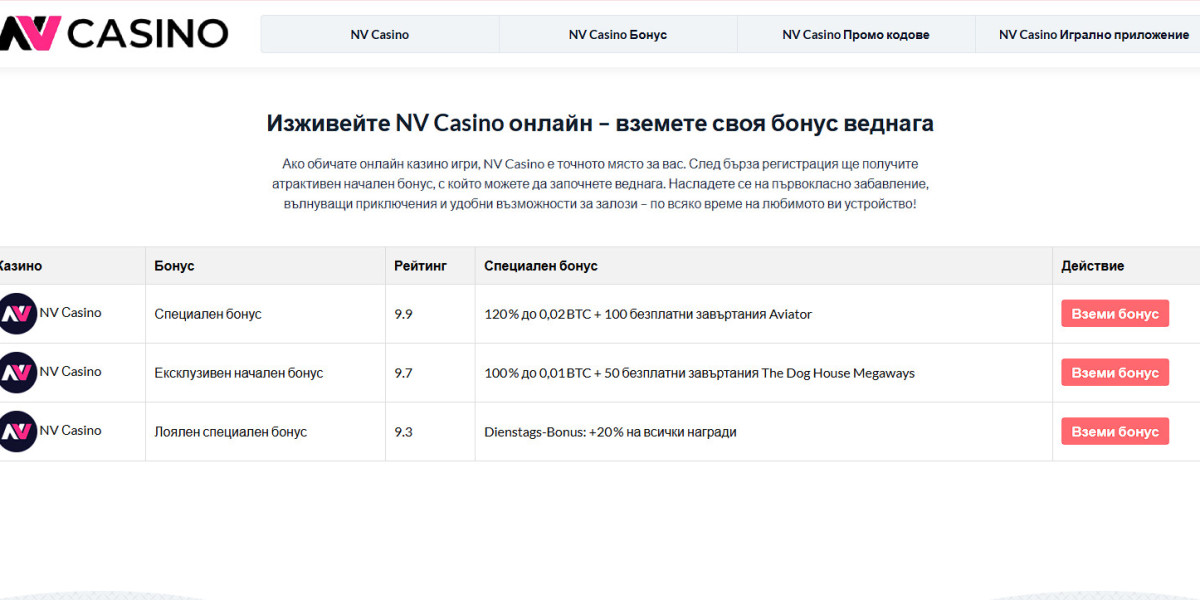1200x600 pixels.
Task: Select the 120% до 0,02 BTC Aviator offer text
Action: (x=647, y=314)
